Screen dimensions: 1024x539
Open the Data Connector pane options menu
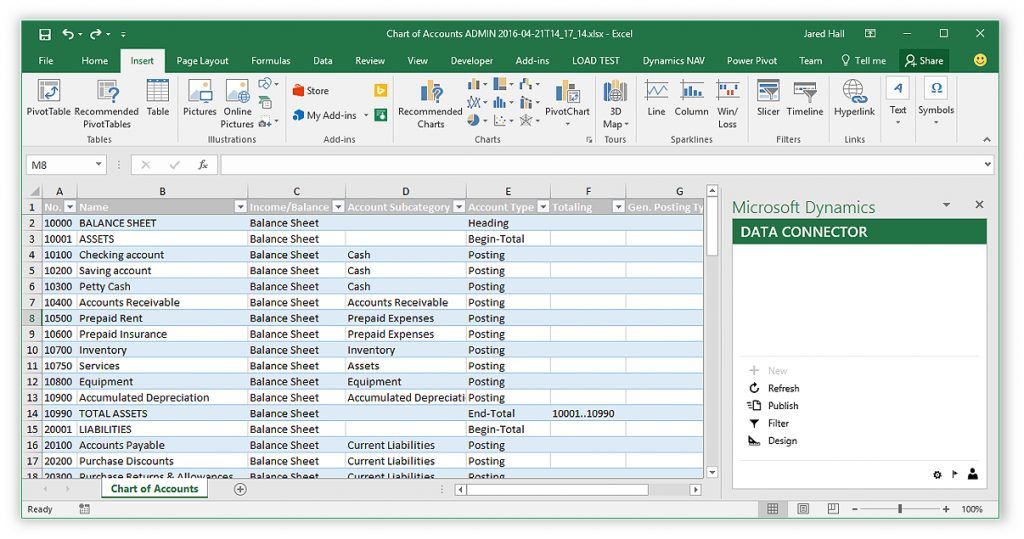pyautogui.click(x=946, y=205)
